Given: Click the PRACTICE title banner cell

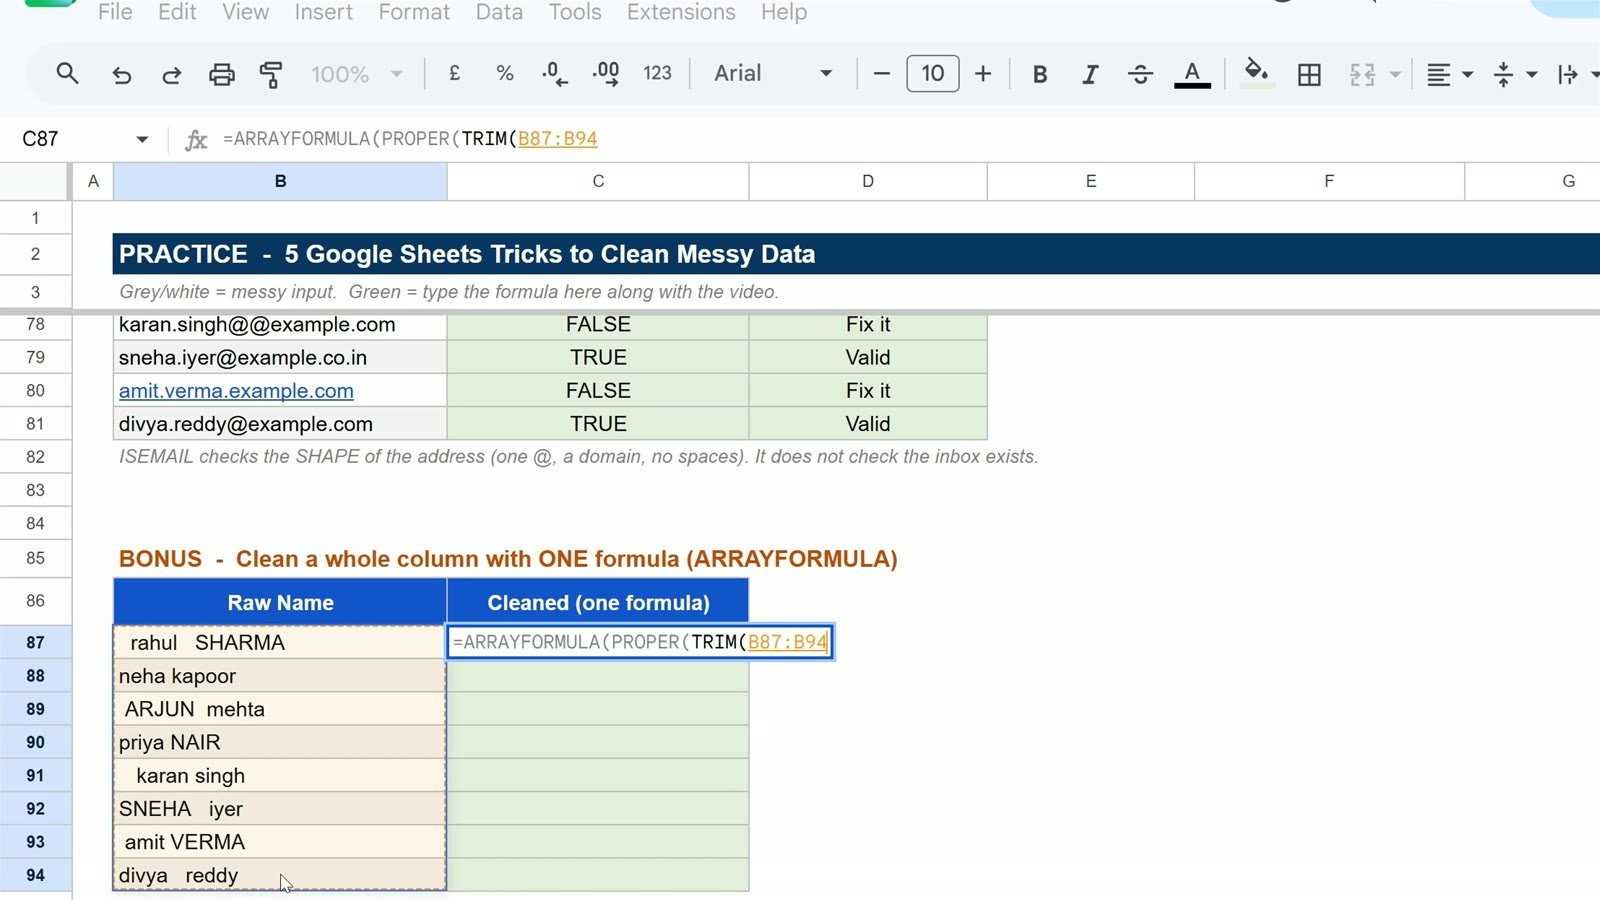Looking at the screenshot, I should (856, 254).
